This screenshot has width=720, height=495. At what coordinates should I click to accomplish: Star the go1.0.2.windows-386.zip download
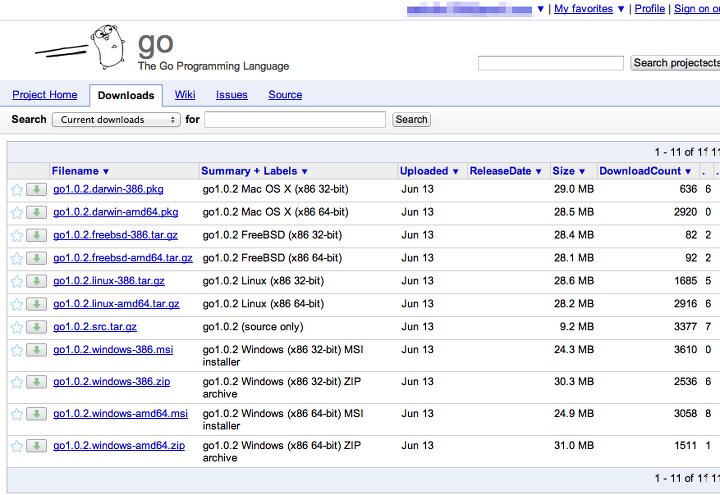click(17, 382)
